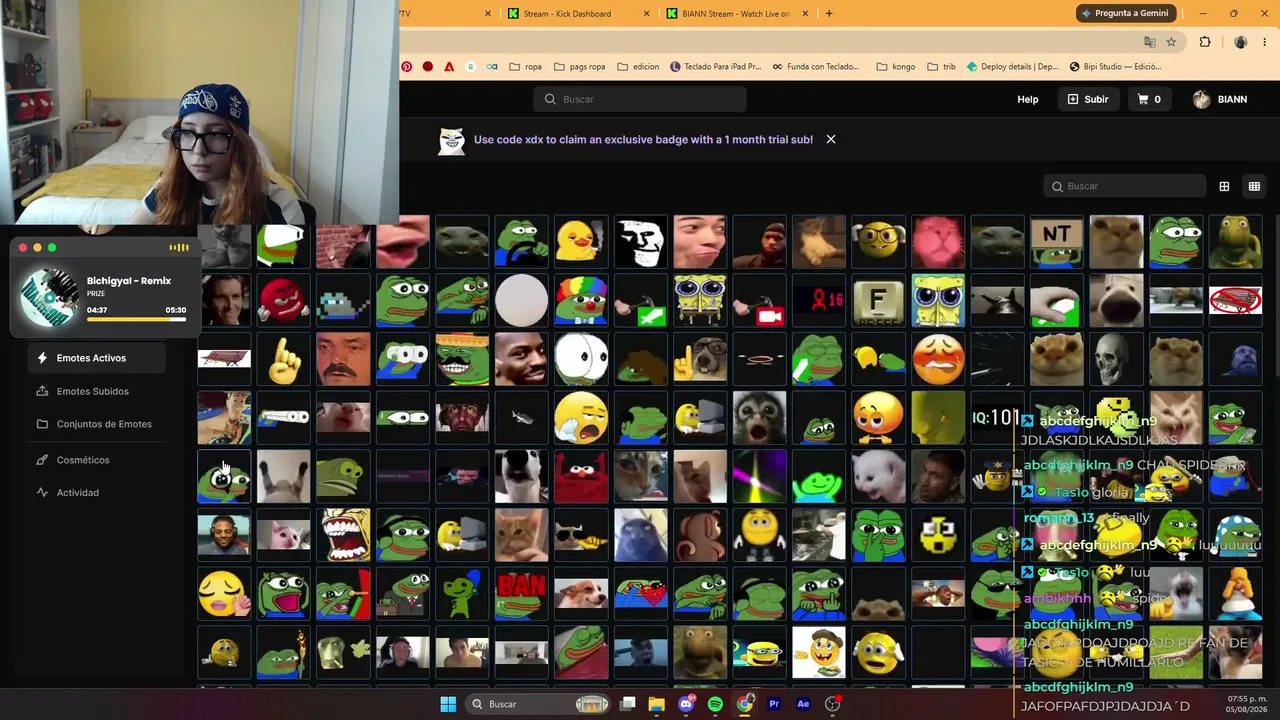Viewport: 1280px width, 720px height.
Task: Focus the emote filter Buscar field
Action: pyautogui.click(x=1125, y=186)
